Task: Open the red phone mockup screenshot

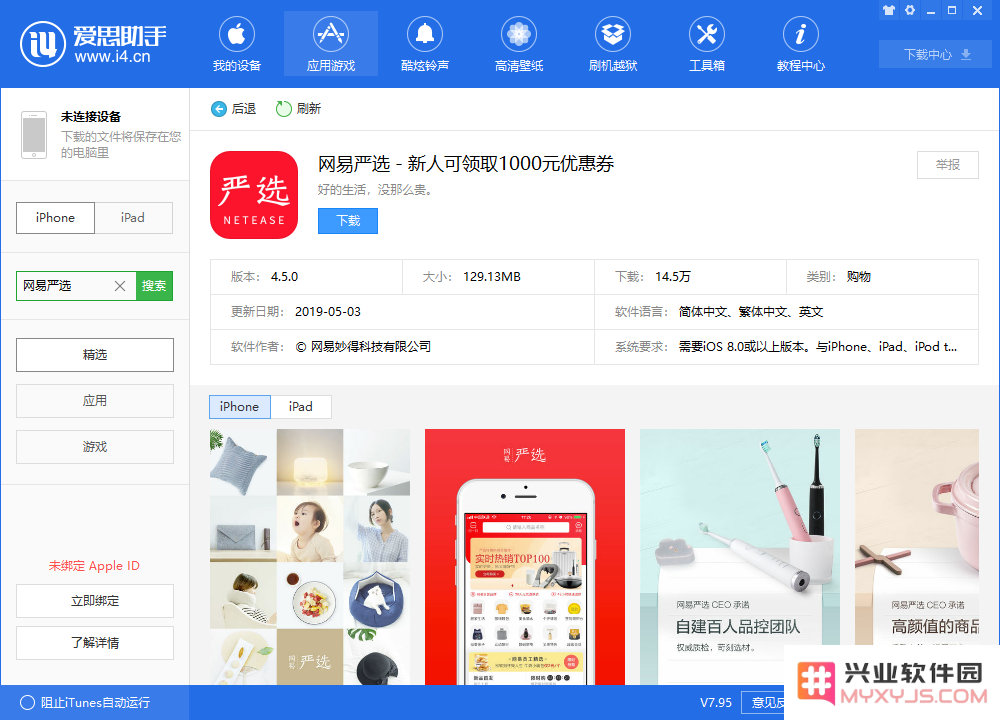Action: [525, 557]
